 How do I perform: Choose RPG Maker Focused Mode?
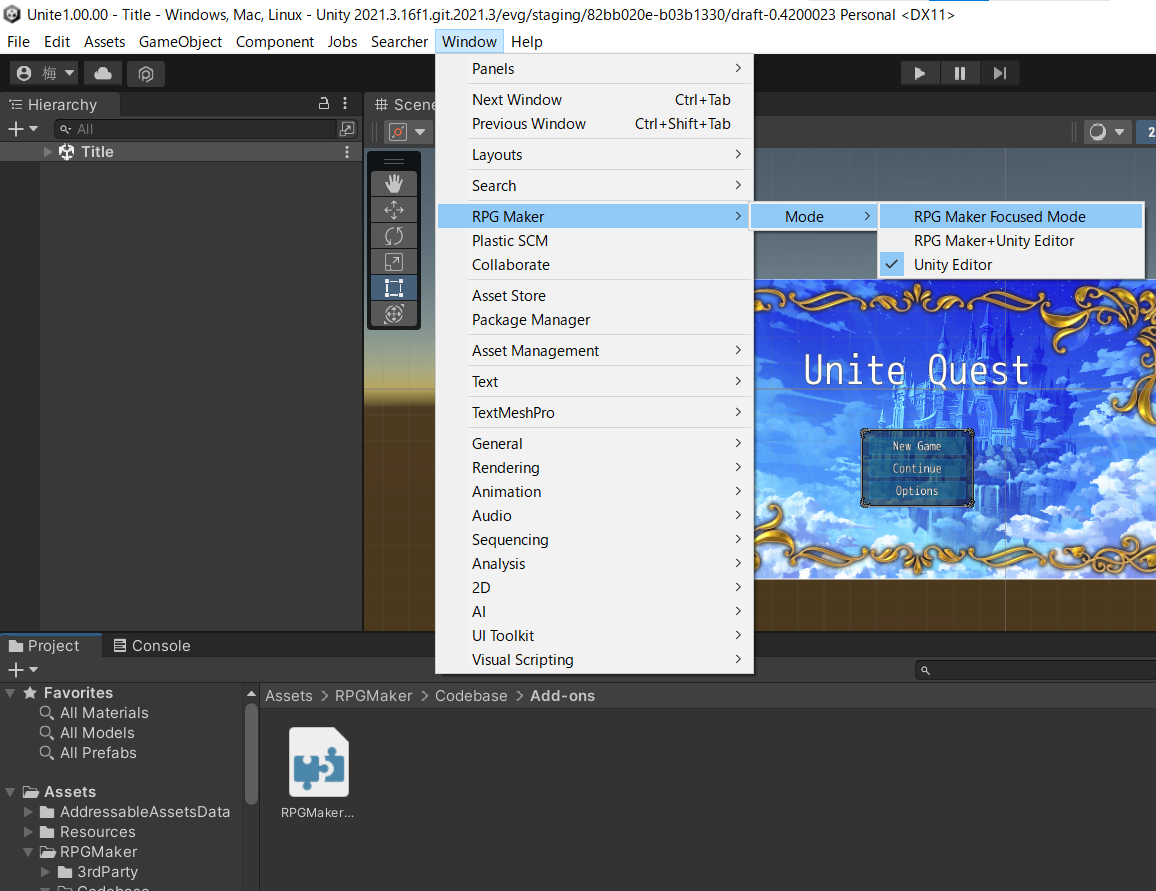tap(1011, 217)
